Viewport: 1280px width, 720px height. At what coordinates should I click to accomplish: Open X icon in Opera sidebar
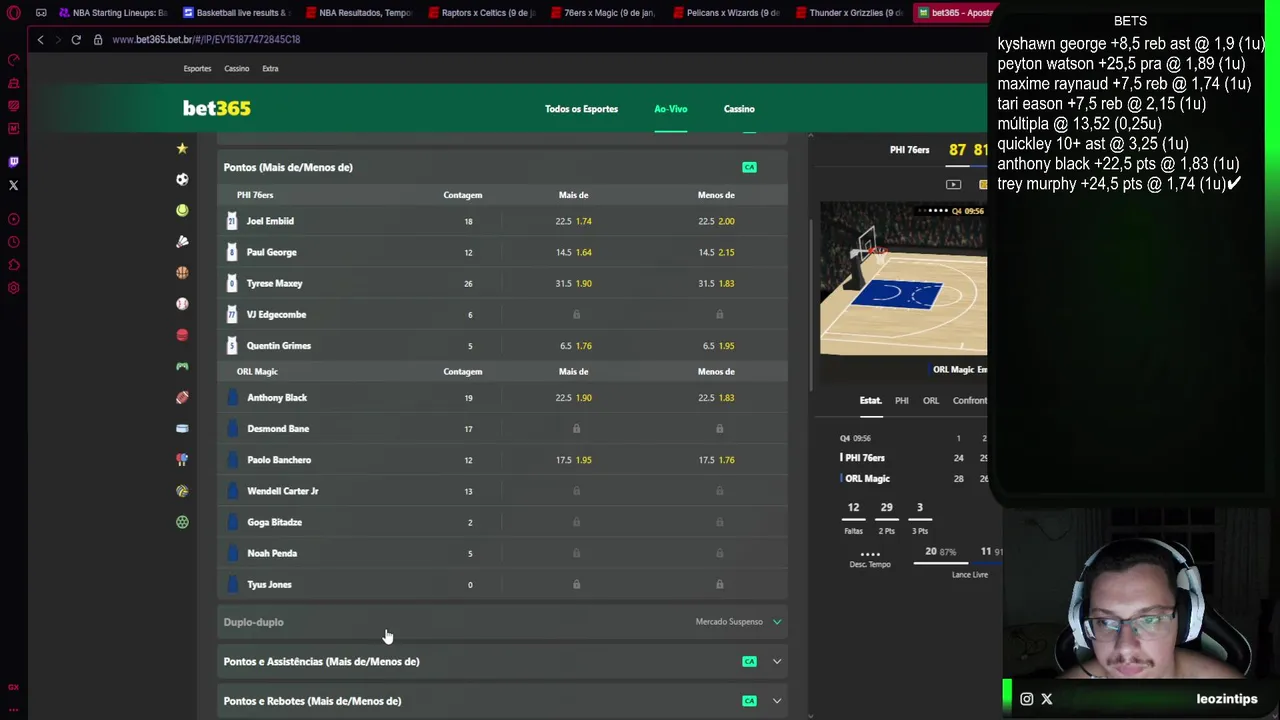13,185
